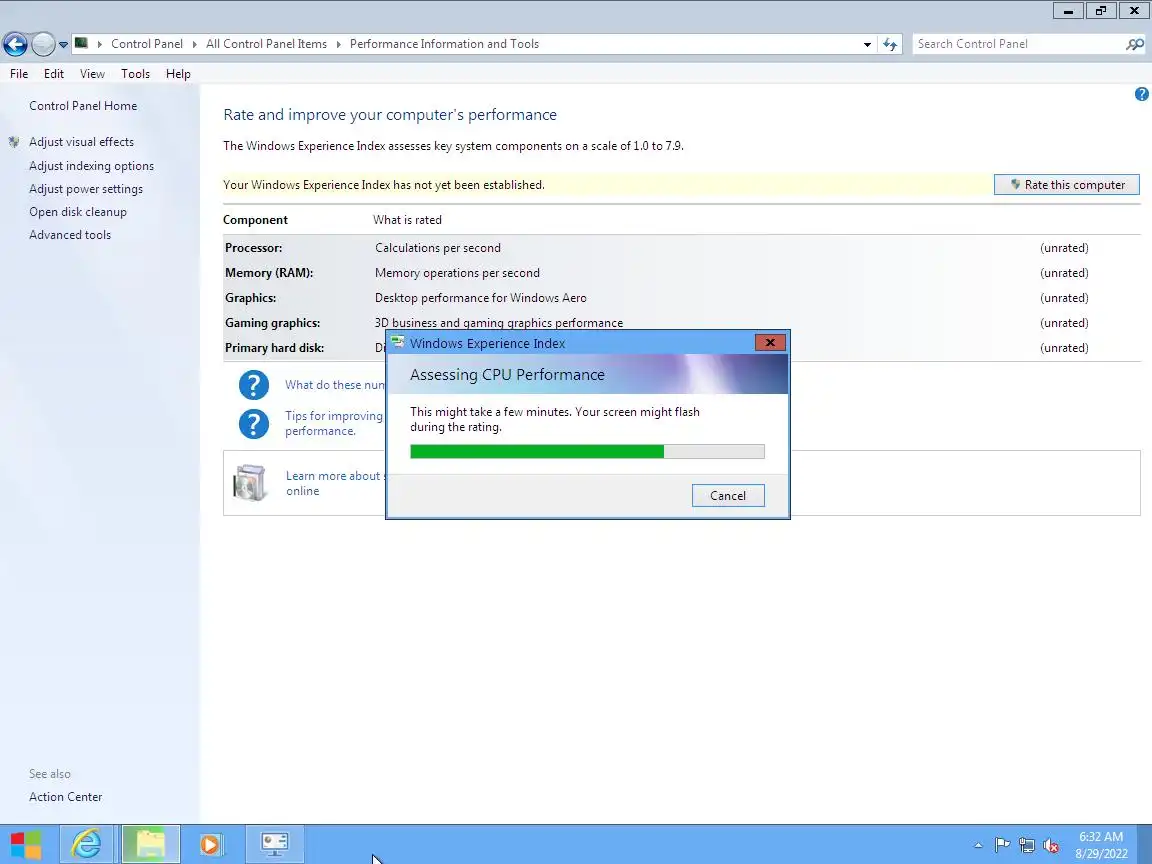The width and height of the screenshot is (1152, 864).
Task: Expand the arrow before Control Panel breadcrumb
Action: [99, 44]
